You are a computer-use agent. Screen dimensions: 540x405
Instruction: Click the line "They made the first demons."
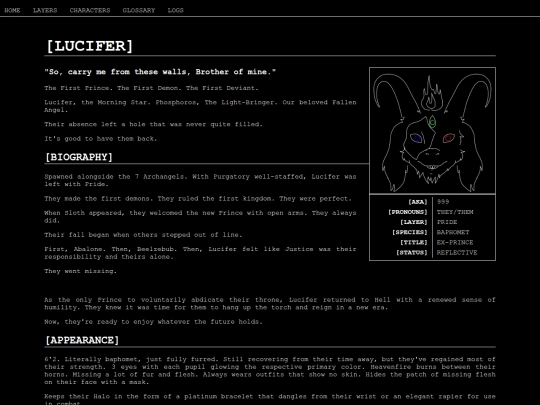coord(198,199)
